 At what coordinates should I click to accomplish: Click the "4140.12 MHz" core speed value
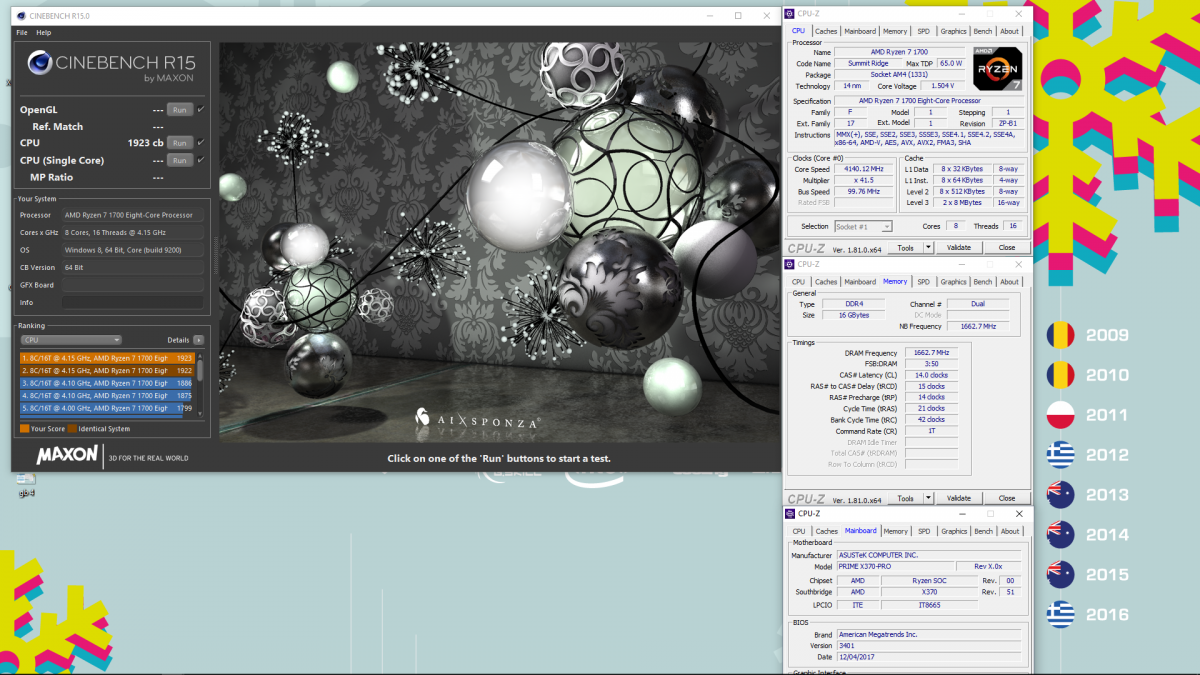[864, 169]
